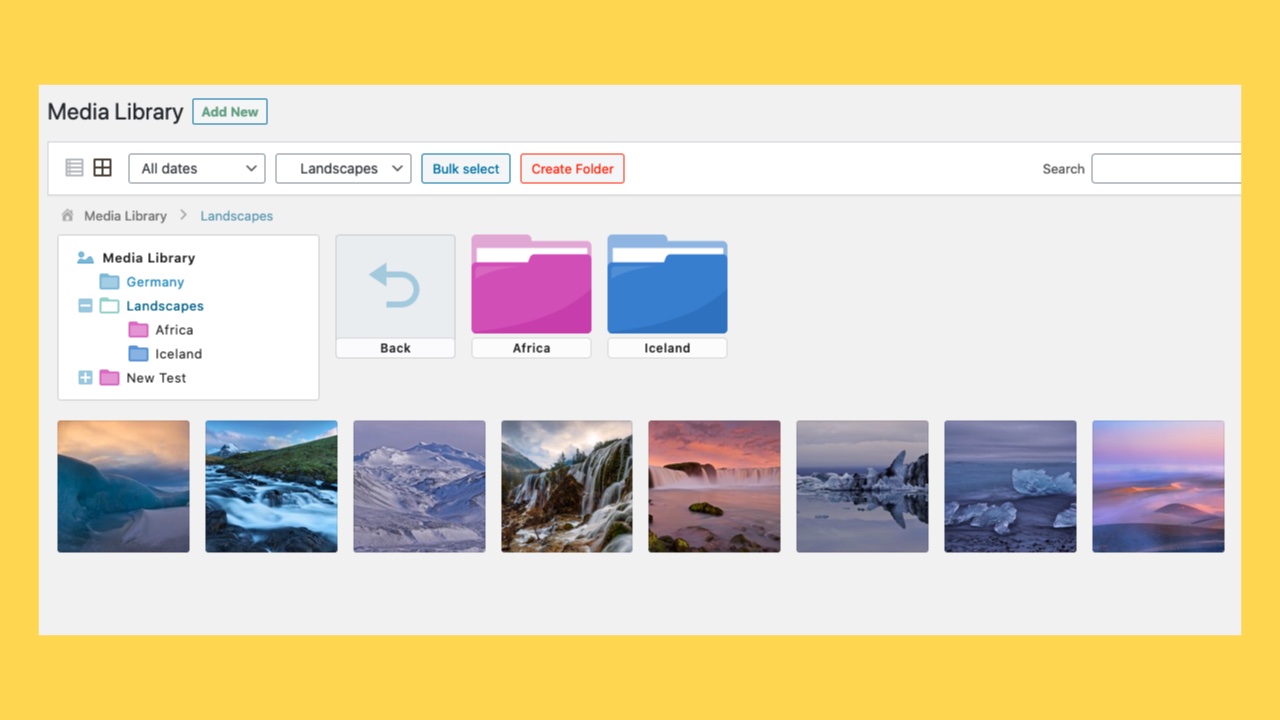
Task: Click Landscapes breadcrumb link
Action: (x=236, y=216)
